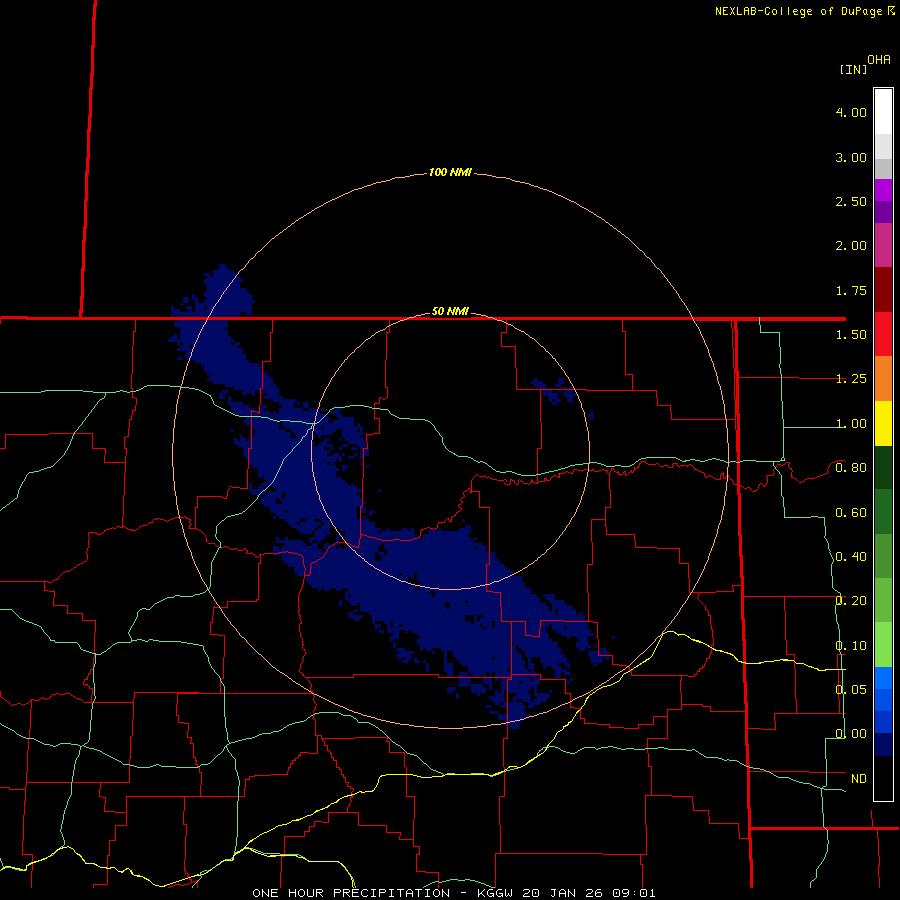Click the 1.25 legend value

[851, 379]
